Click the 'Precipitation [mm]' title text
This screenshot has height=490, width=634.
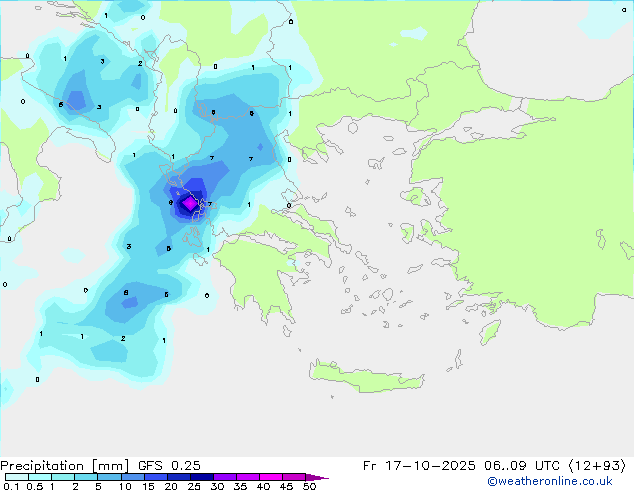pyautogui.click(x=65, y=466)
